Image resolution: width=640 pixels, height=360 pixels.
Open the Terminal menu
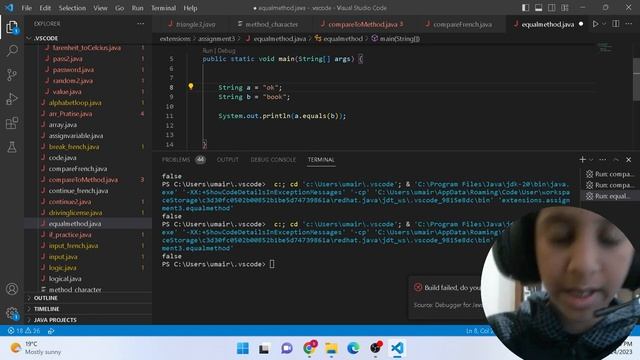(x=163, y=8)
